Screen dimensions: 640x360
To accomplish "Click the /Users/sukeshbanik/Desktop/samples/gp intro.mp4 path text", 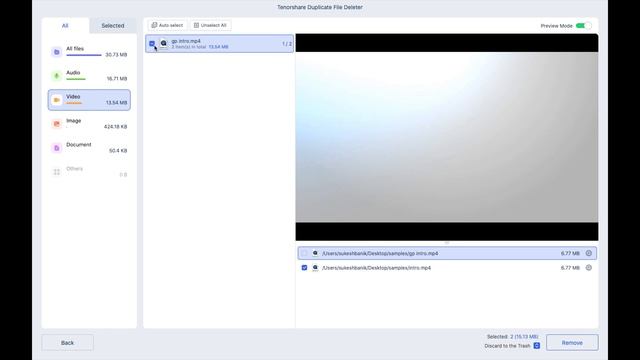I will 380,253.
